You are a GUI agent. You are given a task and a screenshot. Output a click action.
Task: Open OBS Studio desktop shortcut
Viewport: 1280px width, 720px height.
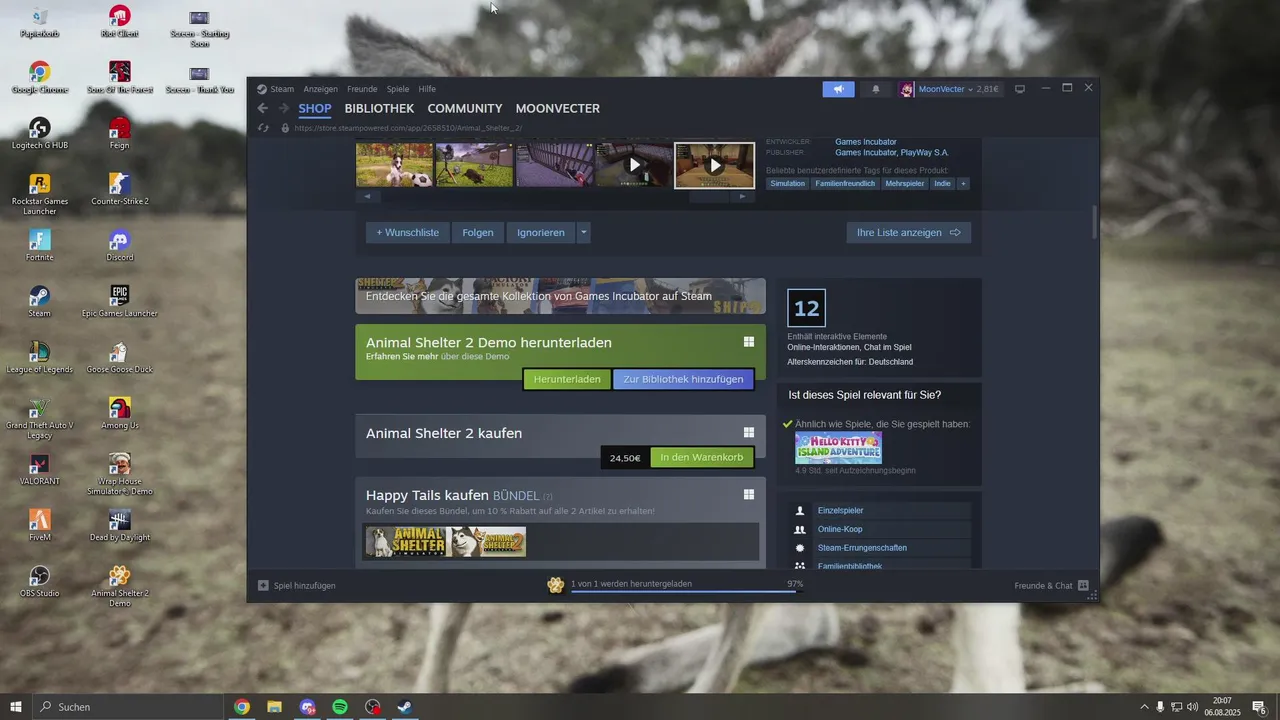click(39, 581)
